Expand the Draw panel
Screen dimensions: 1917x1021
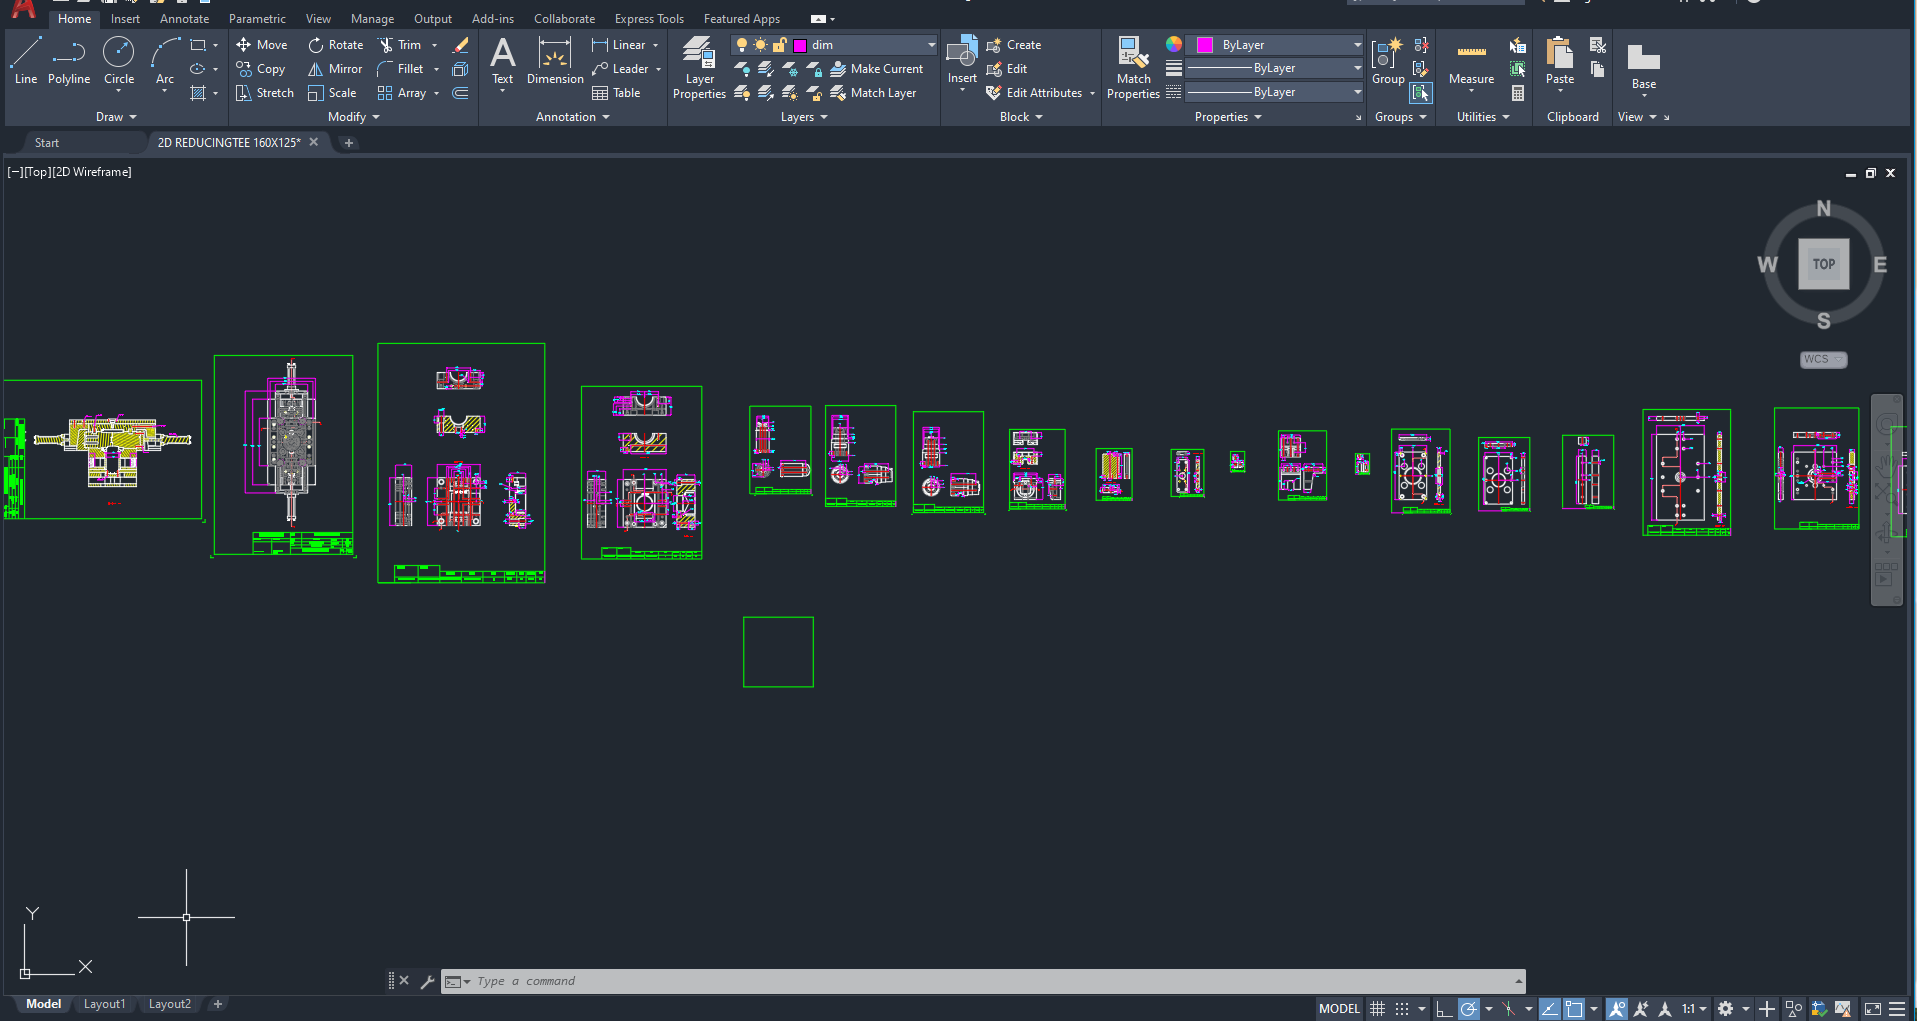pyautogui.click(x=116, y=117)
